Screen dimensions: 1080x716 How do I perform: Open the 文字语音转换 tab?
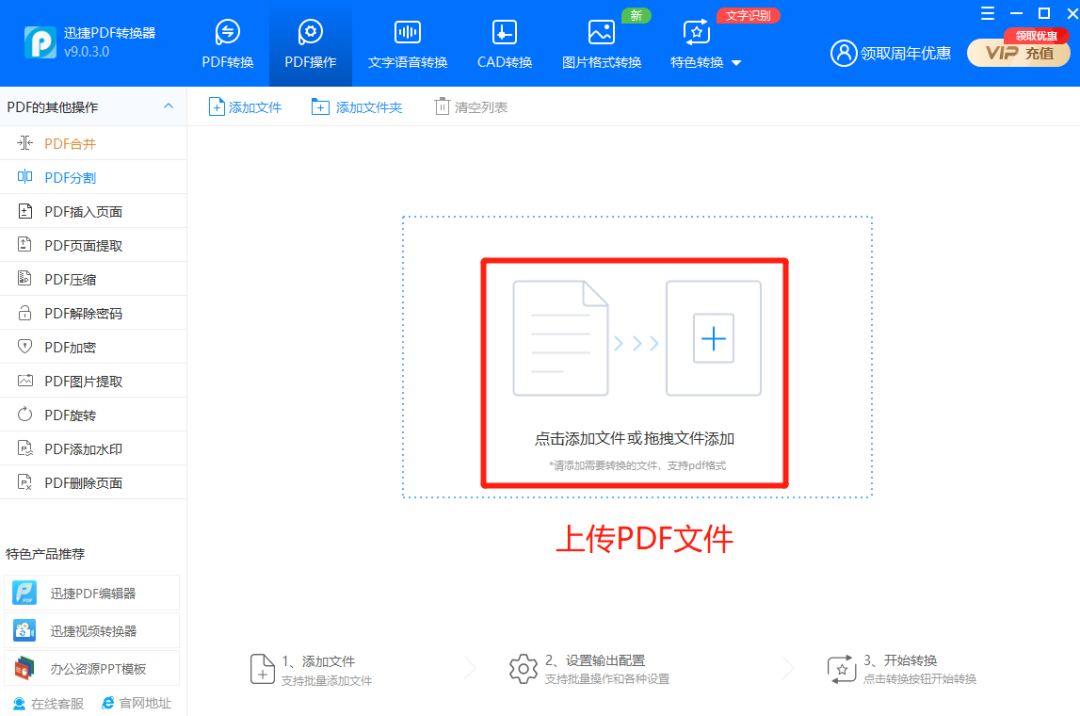click(x=408, y=45)
